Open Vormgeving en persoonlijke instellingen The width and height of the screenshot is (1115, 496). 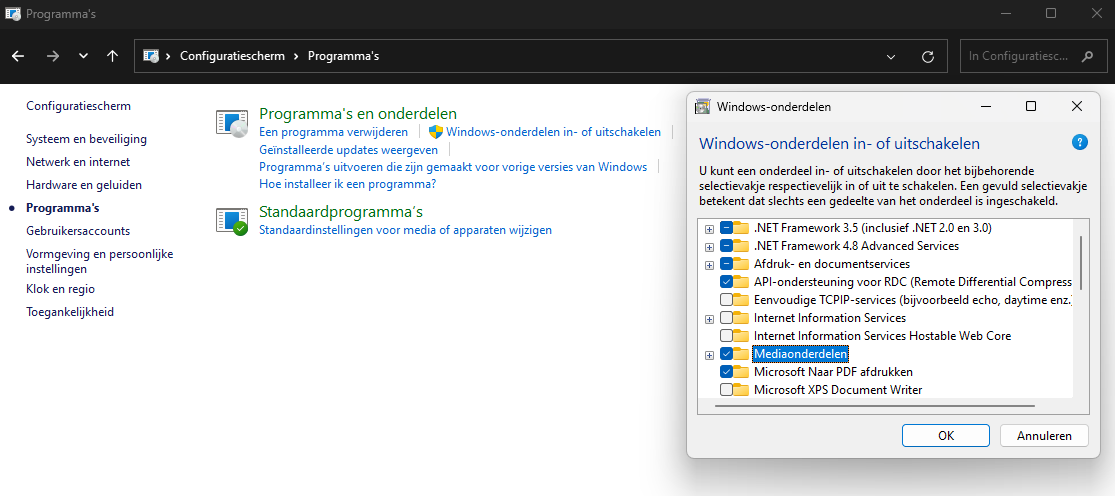coord(100,262)
